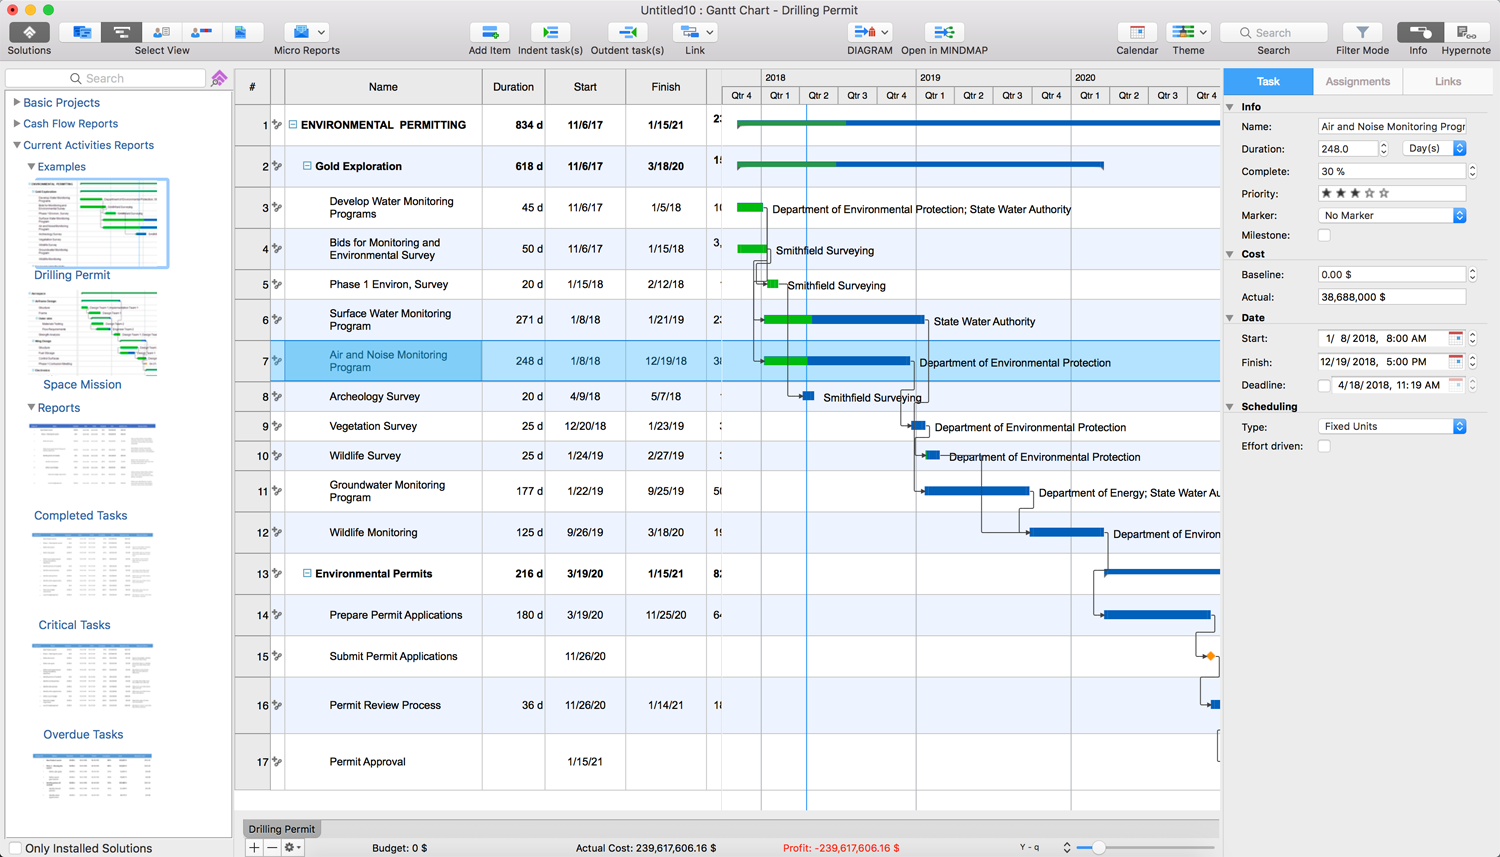Open the Marker dropdown menu
This screenshot has width=1500, height=857.
[1392, 216]
